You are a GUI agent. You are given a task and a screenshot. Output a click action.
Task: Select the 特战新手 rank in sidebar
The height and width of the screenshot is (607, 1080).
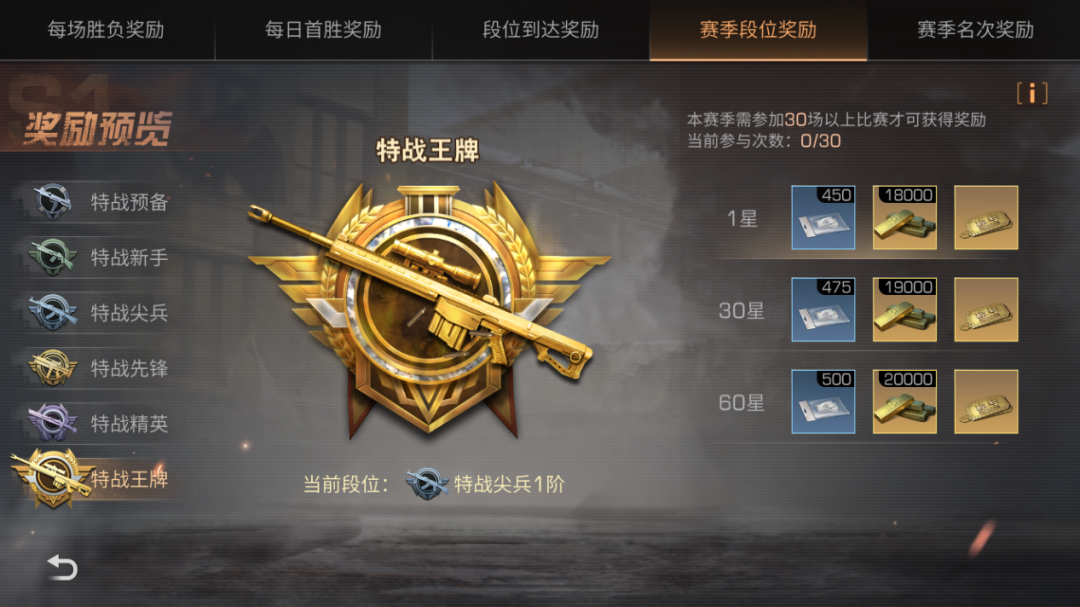pos(96,257)
